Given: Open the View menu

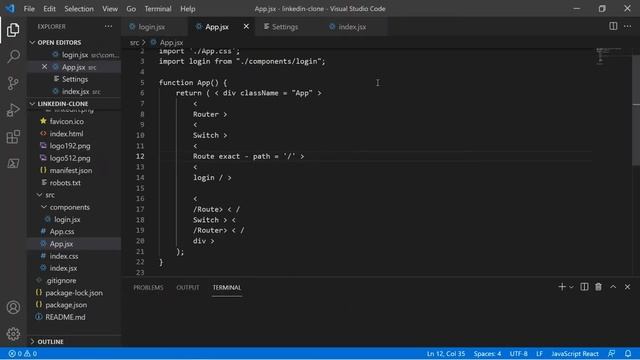Looking at the screenshot, I should (x=110, y=9).
